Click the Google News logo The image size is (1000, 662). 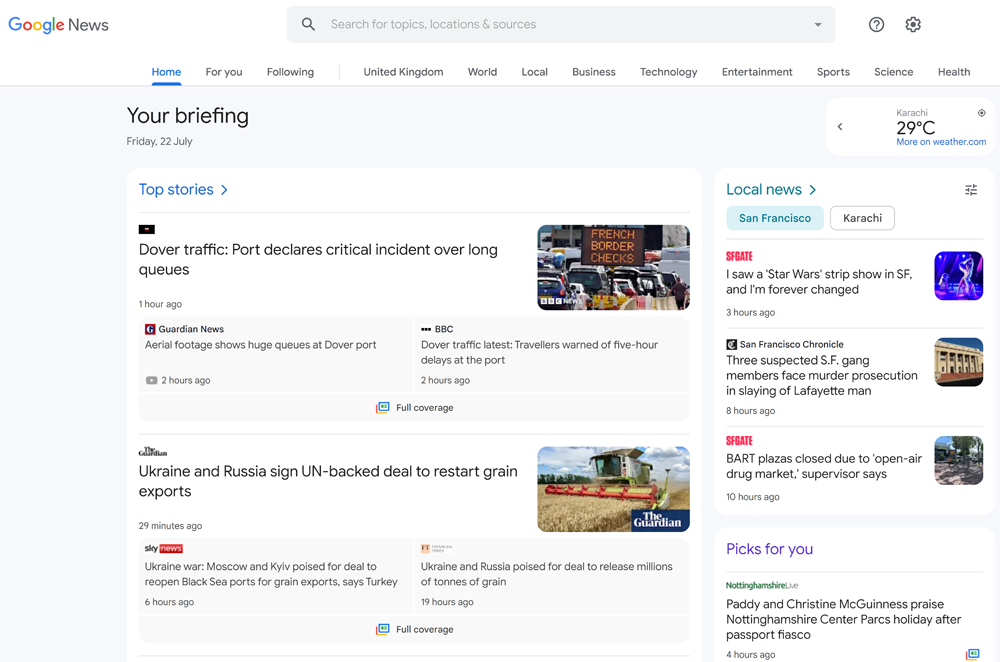coord(58,25)
